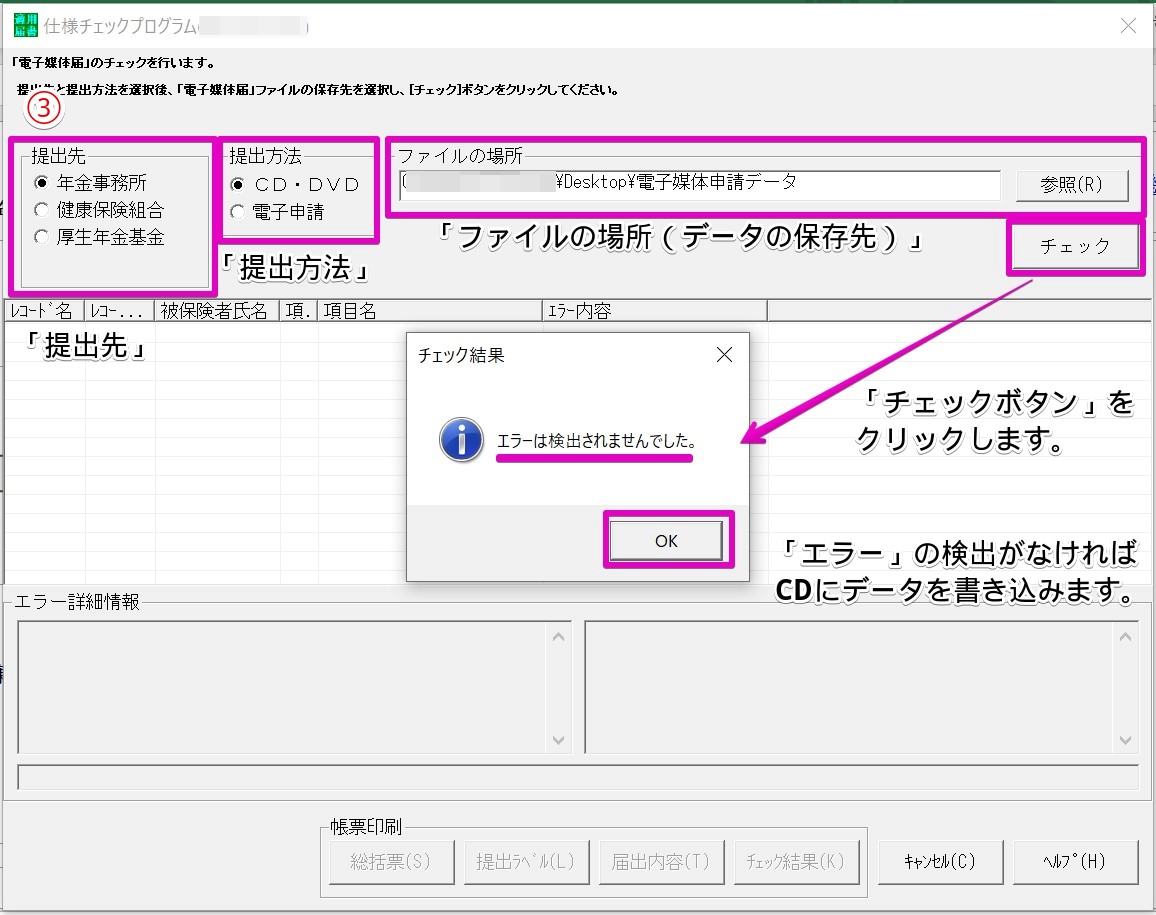Image resolution: width=1156 pixels, height=915 pixels.
Task: Open help with ヘルプ(H) button
Action: [1074, 861]
